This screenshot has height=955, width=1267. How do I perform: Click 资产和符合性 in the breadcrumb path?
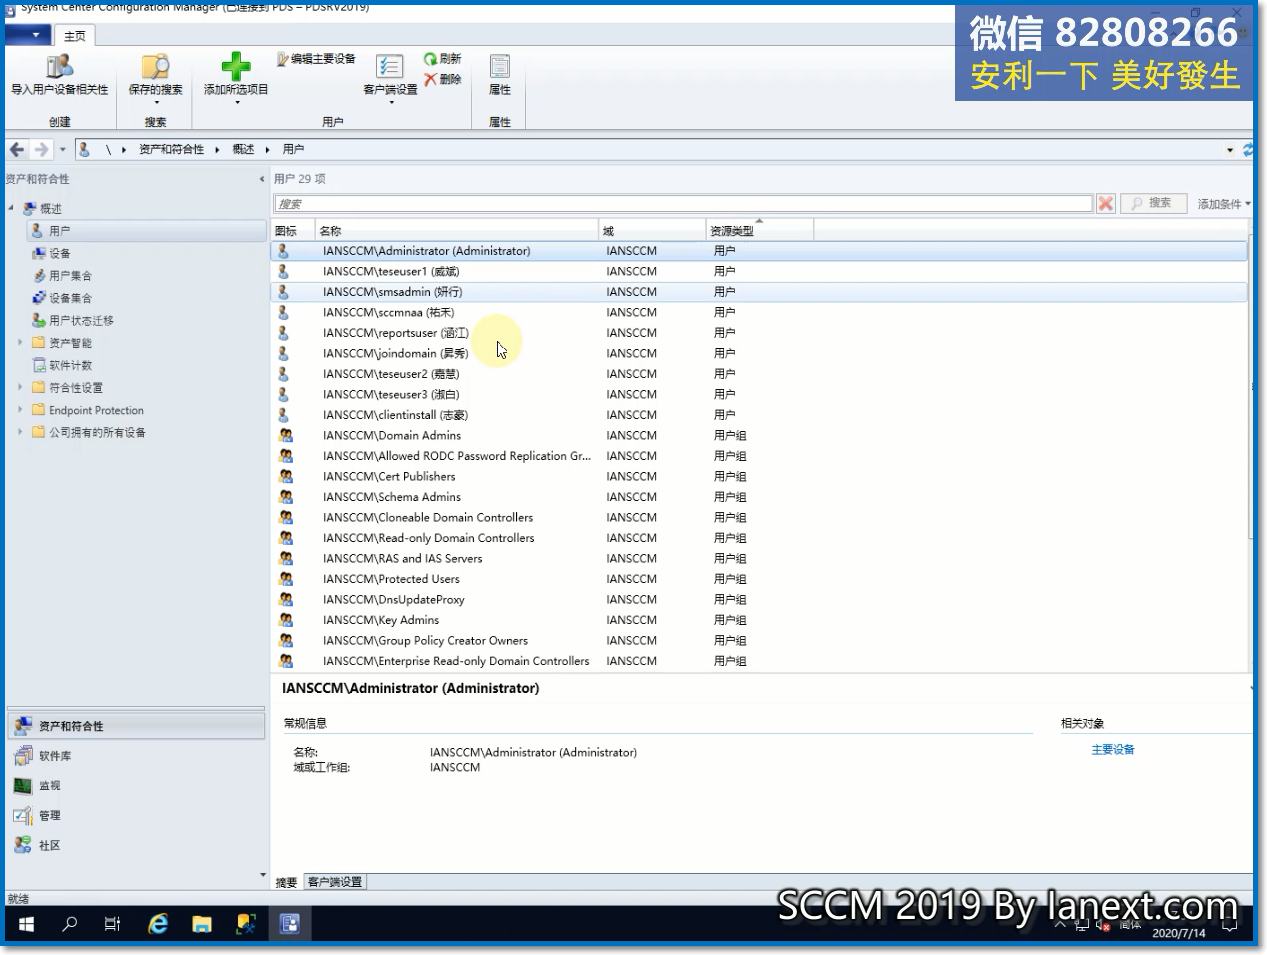[171, 149]
